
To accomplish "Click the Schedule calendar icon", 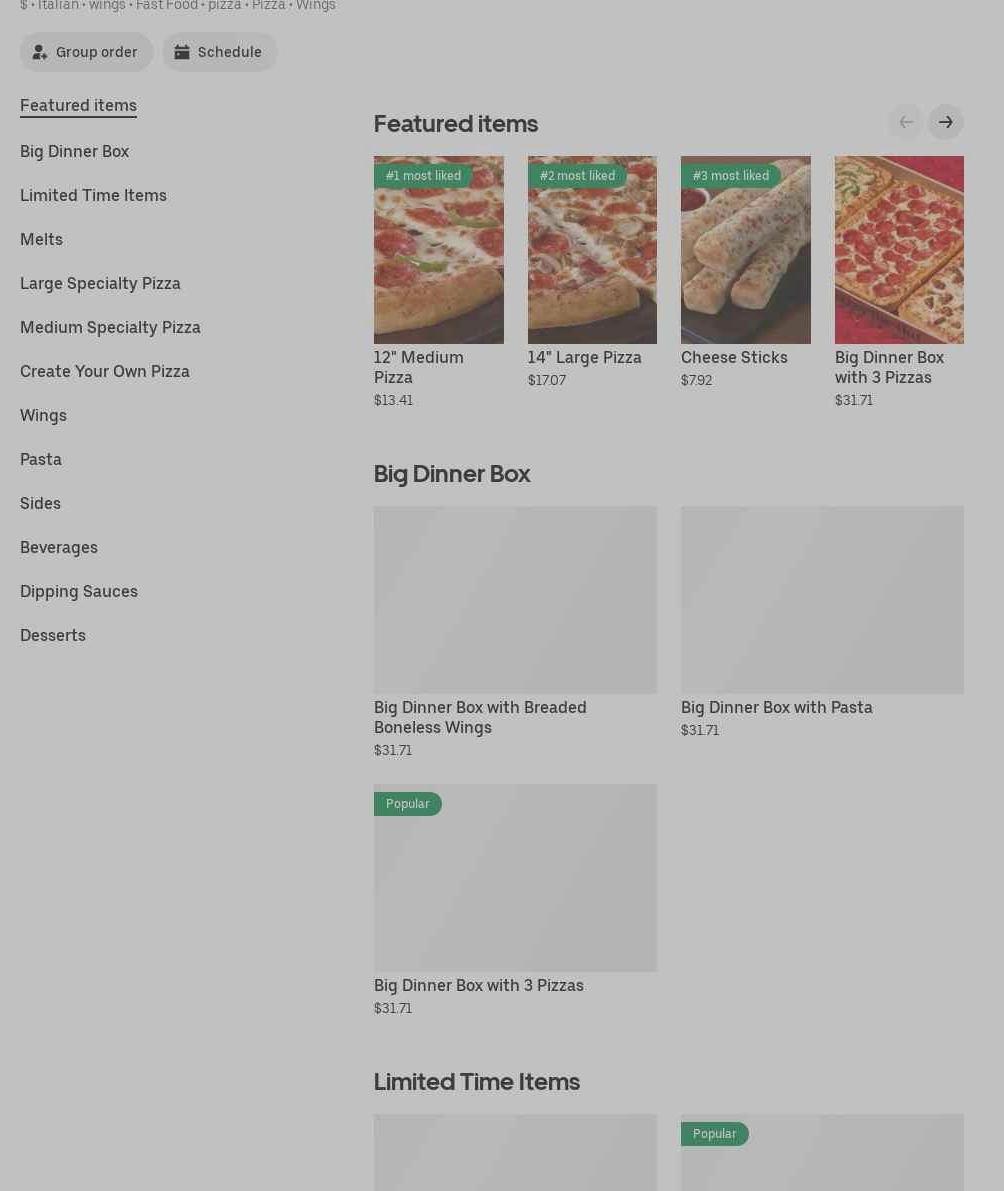I will 182,52.
